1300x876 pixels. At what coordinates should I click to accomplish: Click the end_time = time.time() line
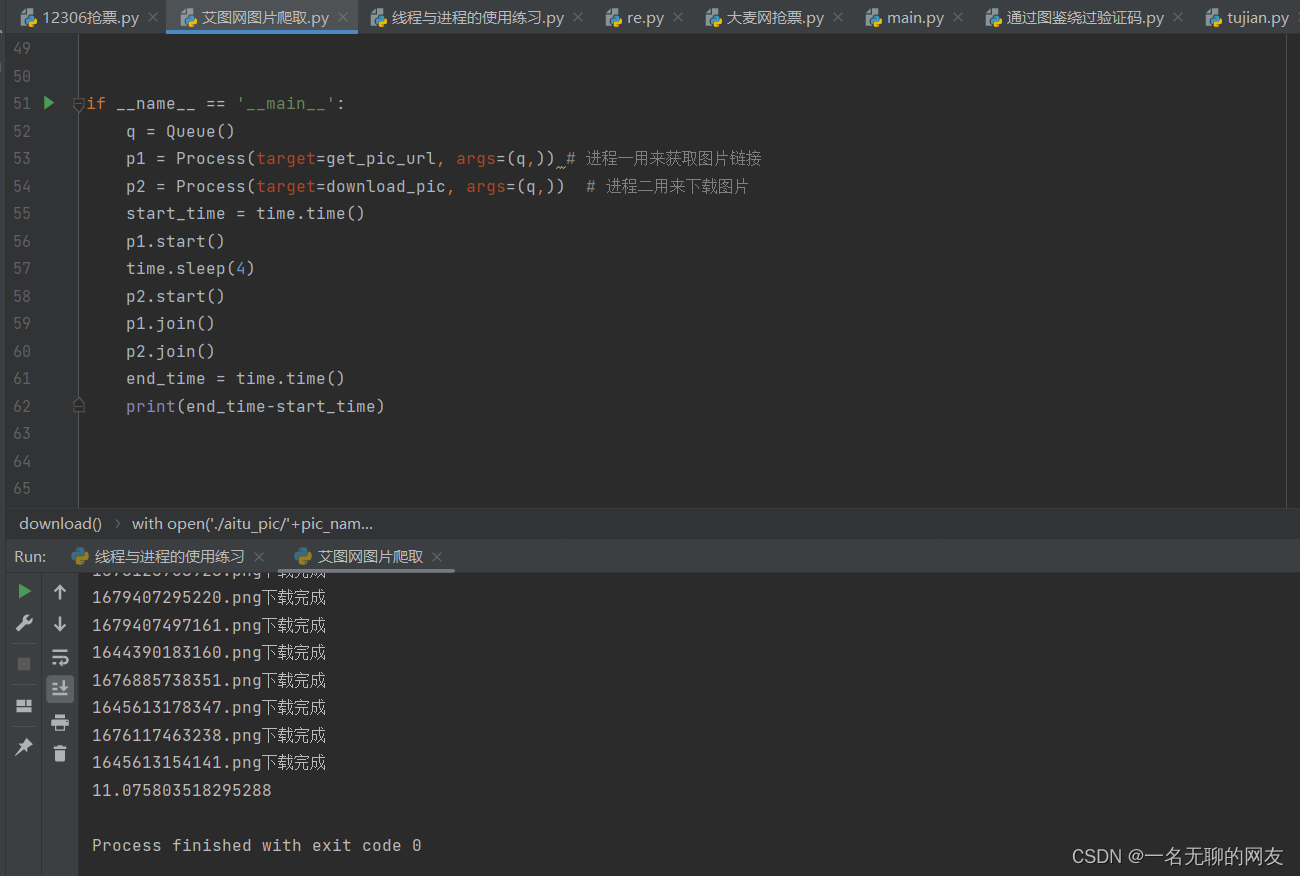(x=235, y=378)
